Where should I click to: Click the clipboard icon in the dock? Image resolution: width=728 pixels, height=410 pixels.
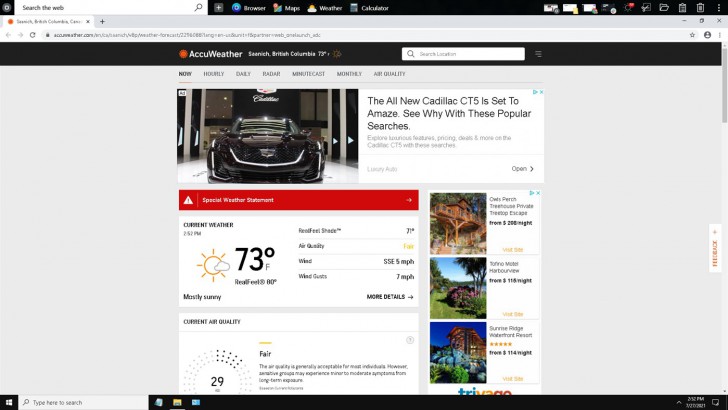pyautogui.click(x=682, y=7)
